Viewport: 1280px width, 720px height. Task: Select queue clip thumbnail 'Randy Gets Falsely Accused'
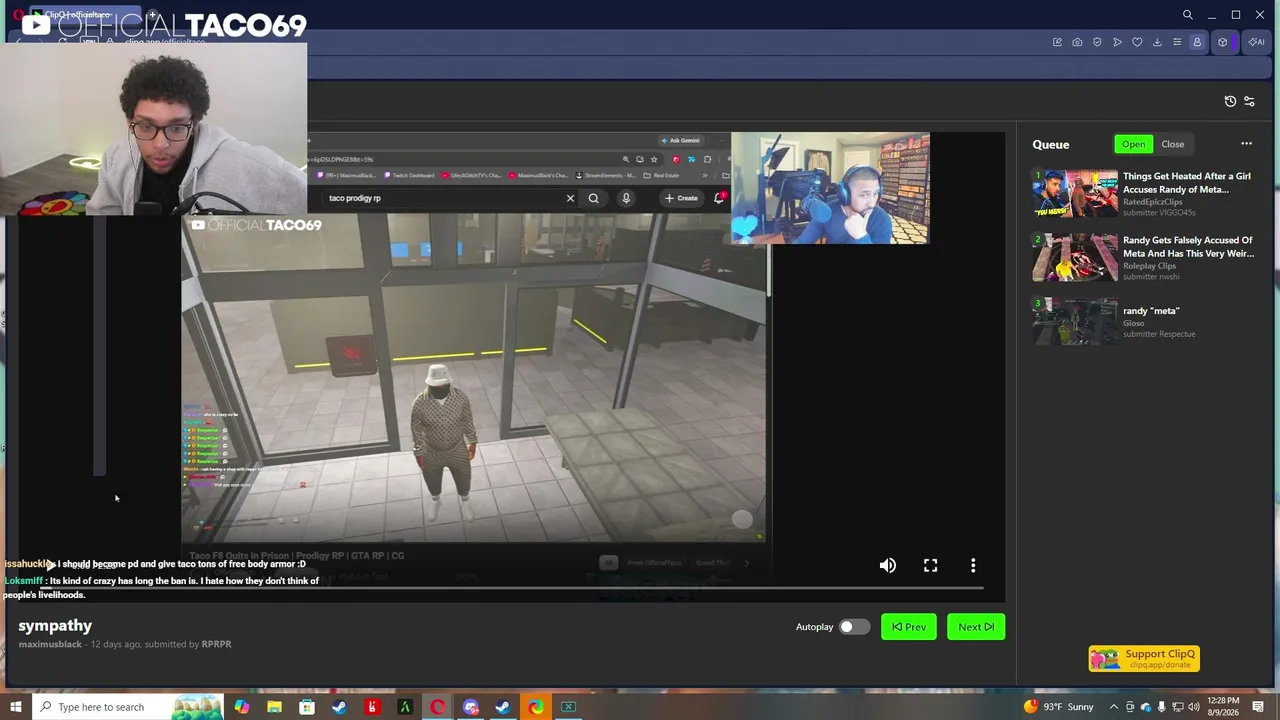[1075, 257]
